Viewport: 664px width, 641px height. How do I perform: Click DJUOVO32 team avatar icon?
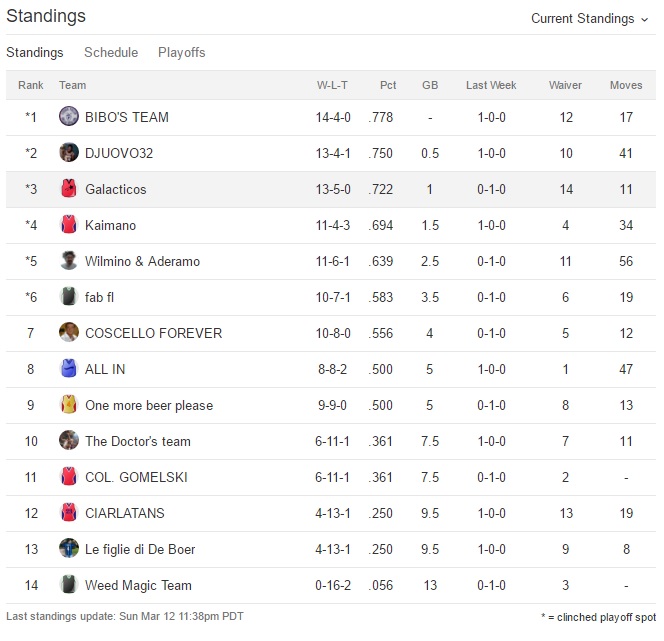click(x=68, y=153)
